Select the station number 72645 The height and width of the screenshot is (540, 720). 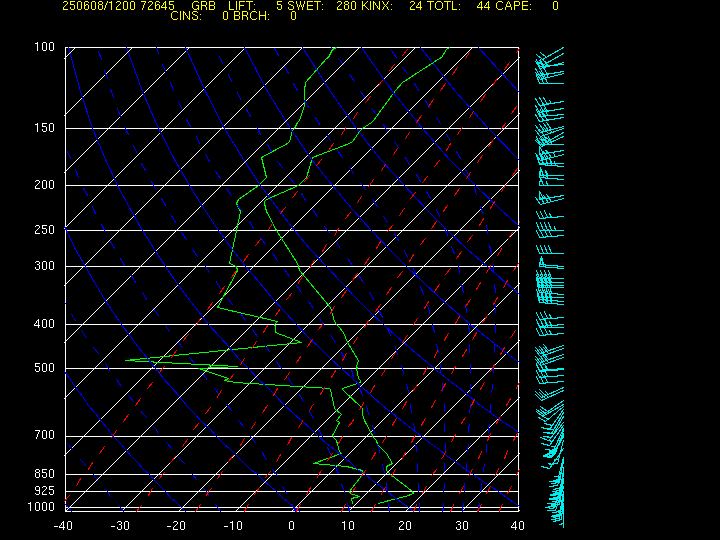pyautogui.click(x=158, y=6)
